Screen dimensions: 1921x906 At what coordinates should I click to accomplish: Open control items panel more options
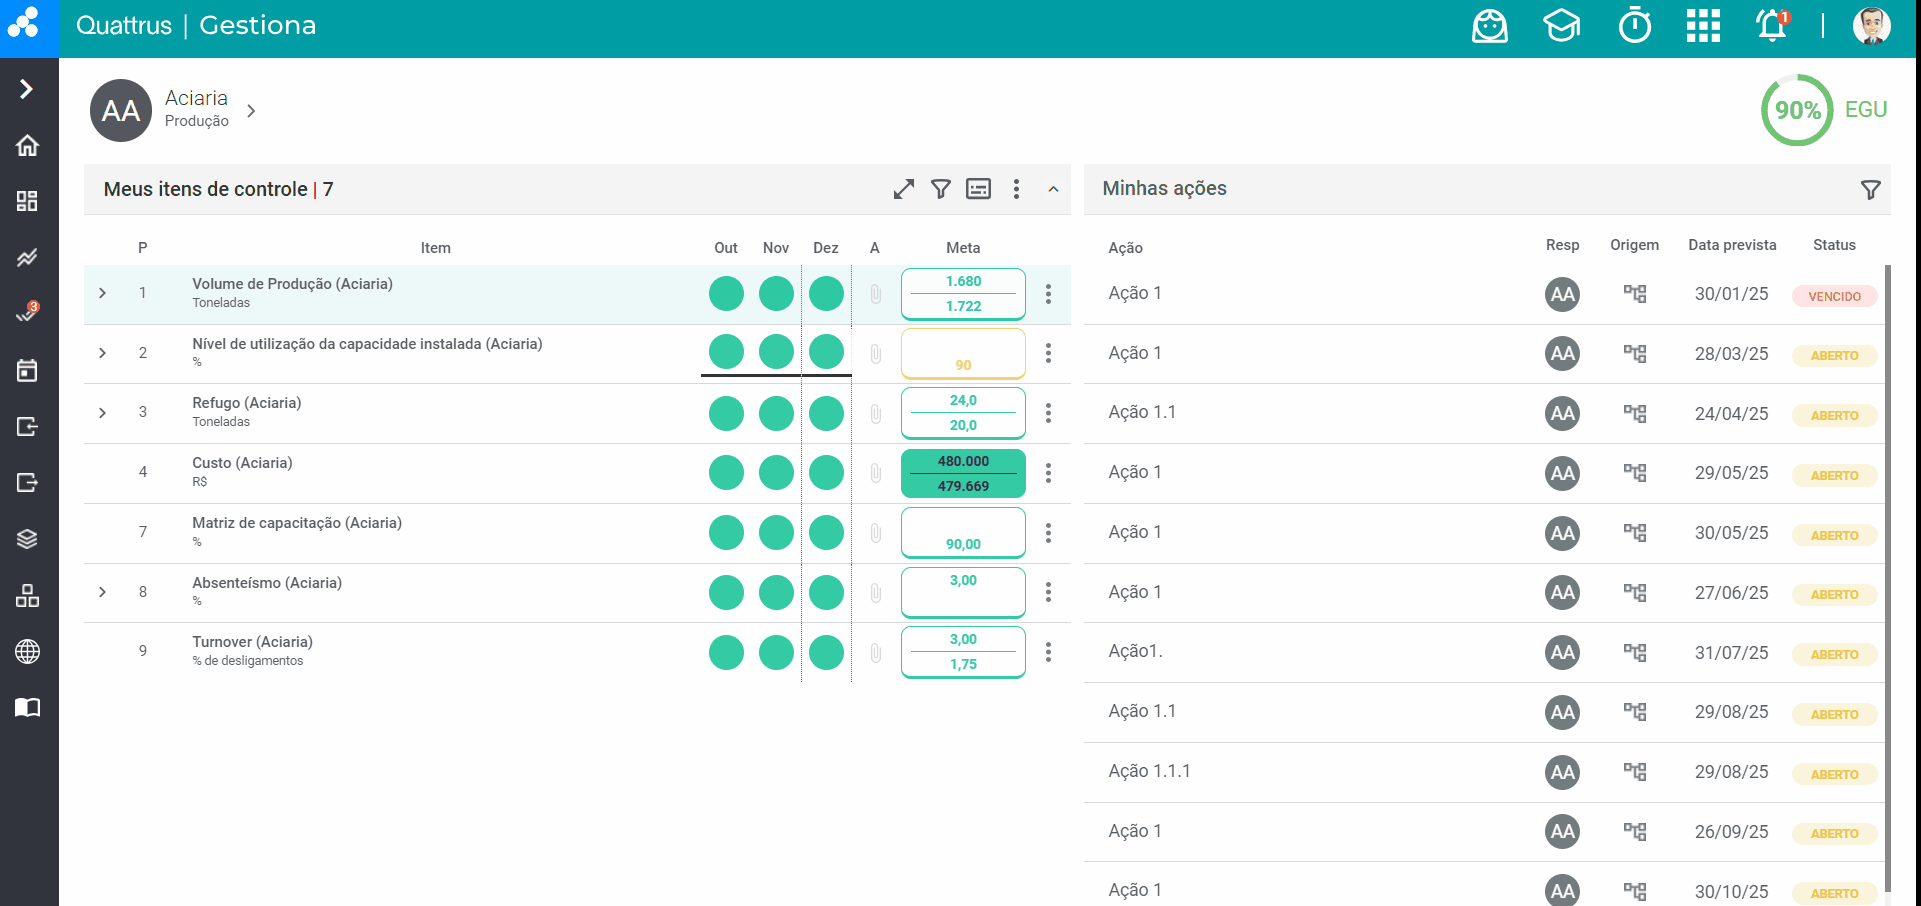pyautogui.click(x=1016, y=189)
